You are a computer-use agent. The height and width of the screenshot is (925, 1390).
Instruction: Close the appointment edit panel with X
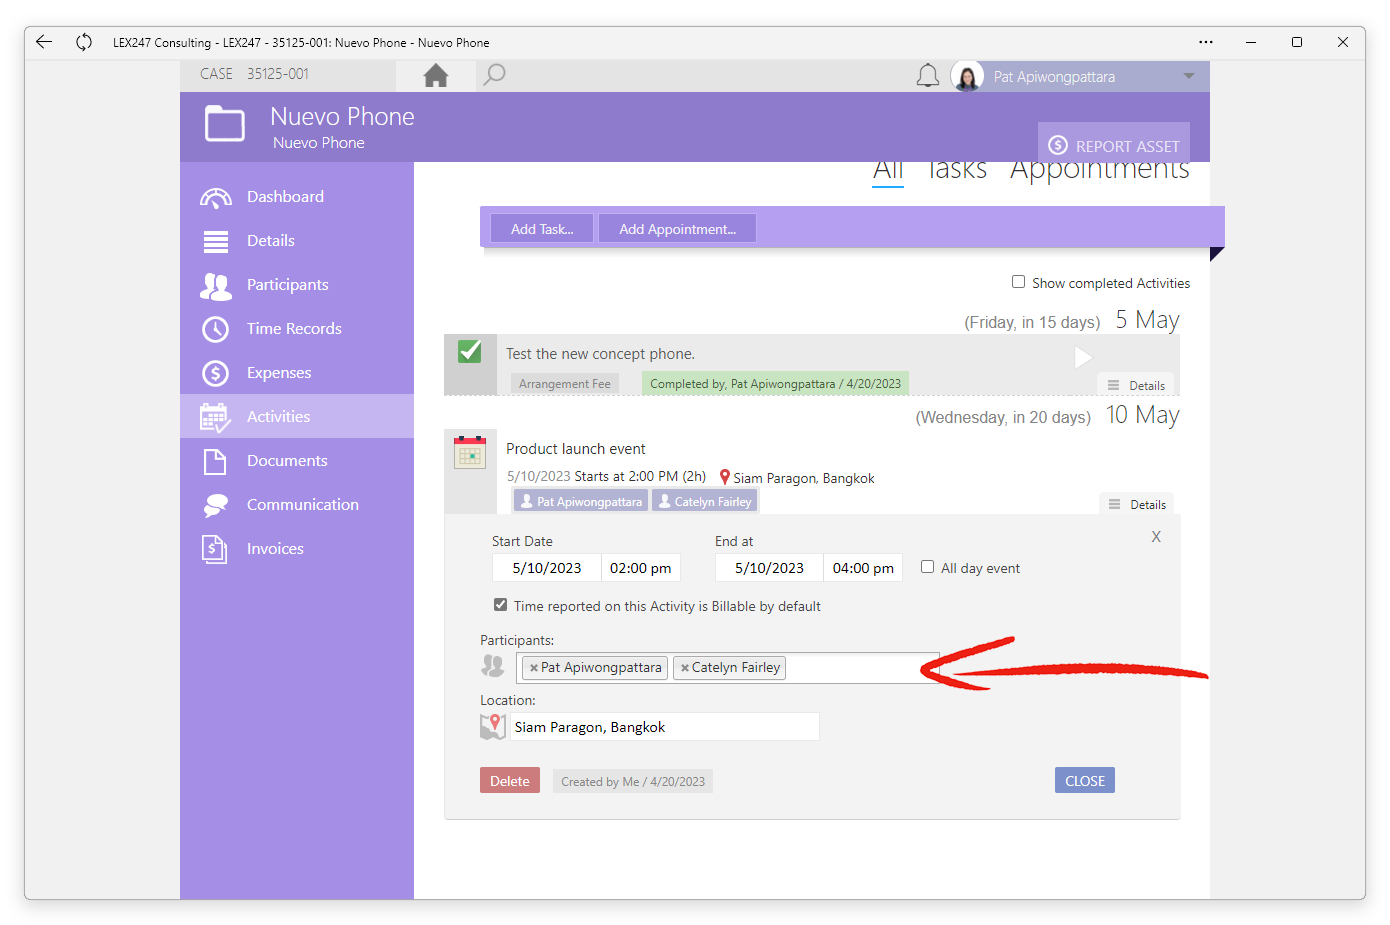coord(1156,537)
